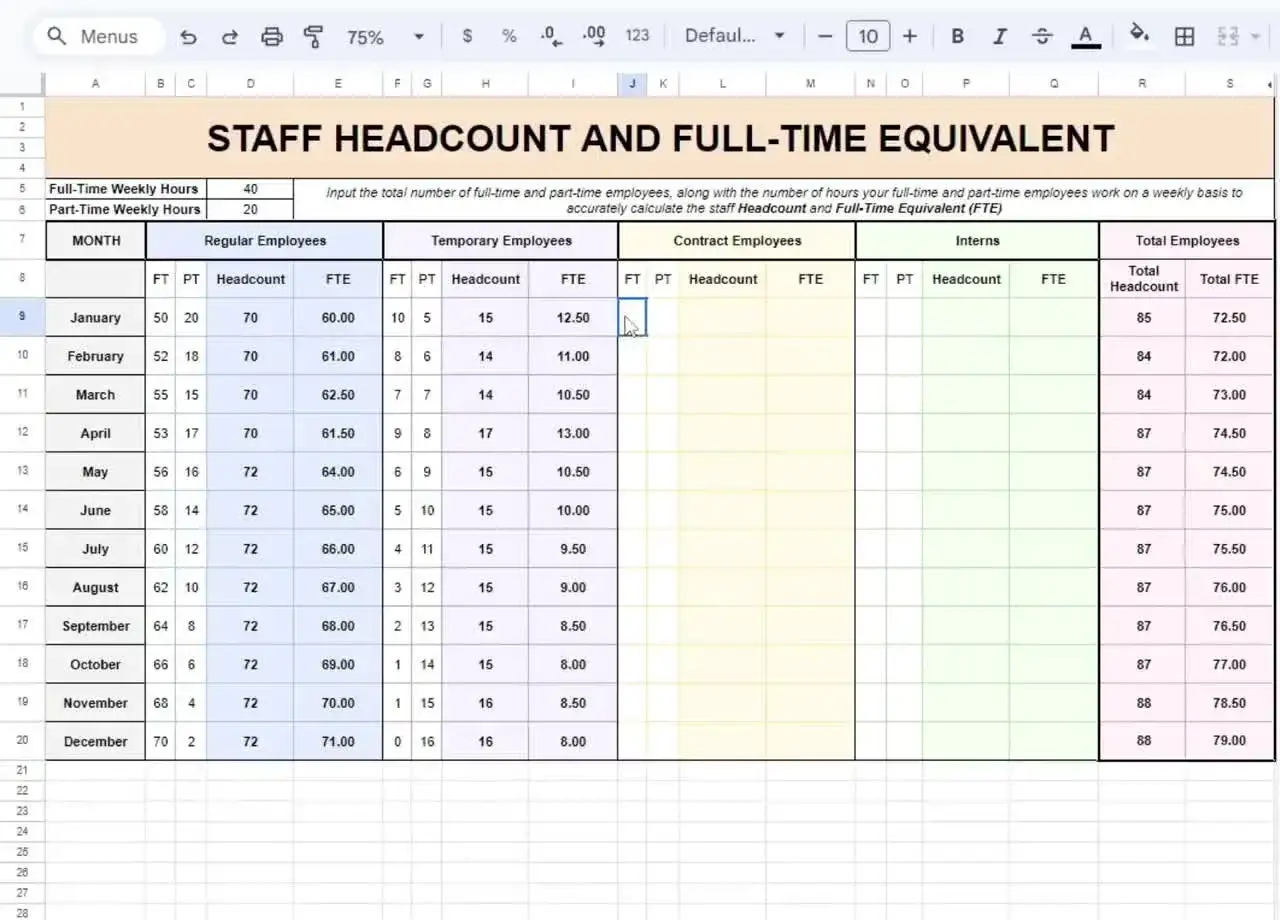Click March temporary FTE 10.50

click(x=573, y=395)
